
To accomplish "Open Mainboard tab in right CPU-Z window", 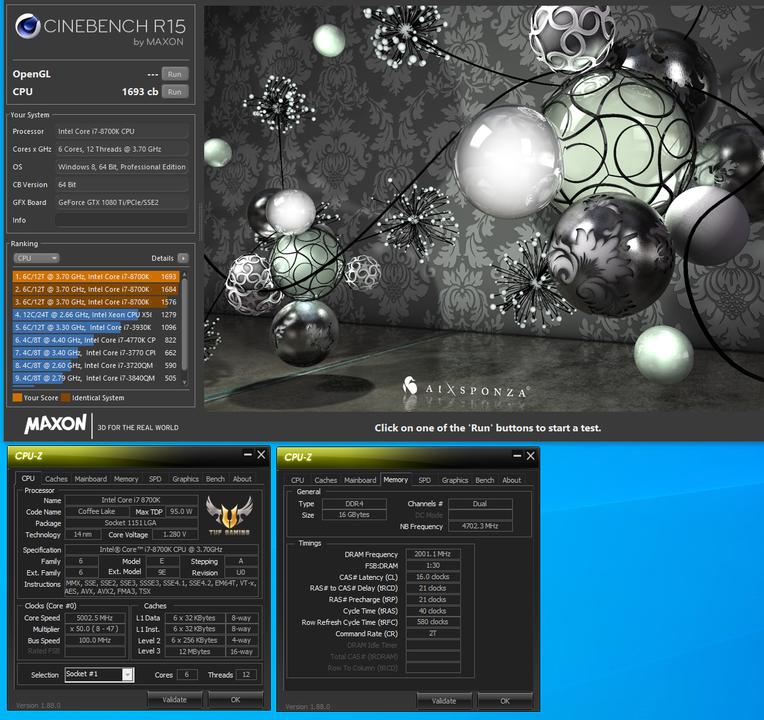I will 360,480.
